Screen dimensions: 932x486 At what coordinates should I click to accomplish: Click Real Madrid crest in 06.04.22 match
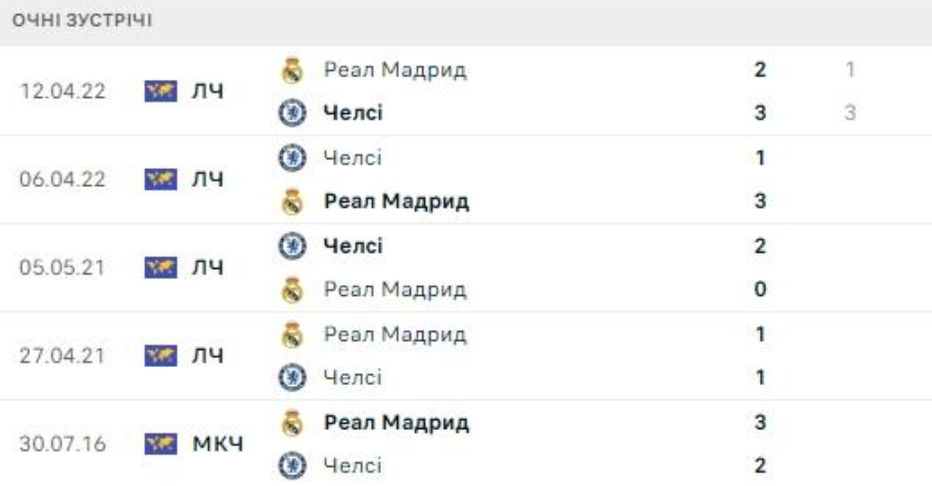(291, 202)
